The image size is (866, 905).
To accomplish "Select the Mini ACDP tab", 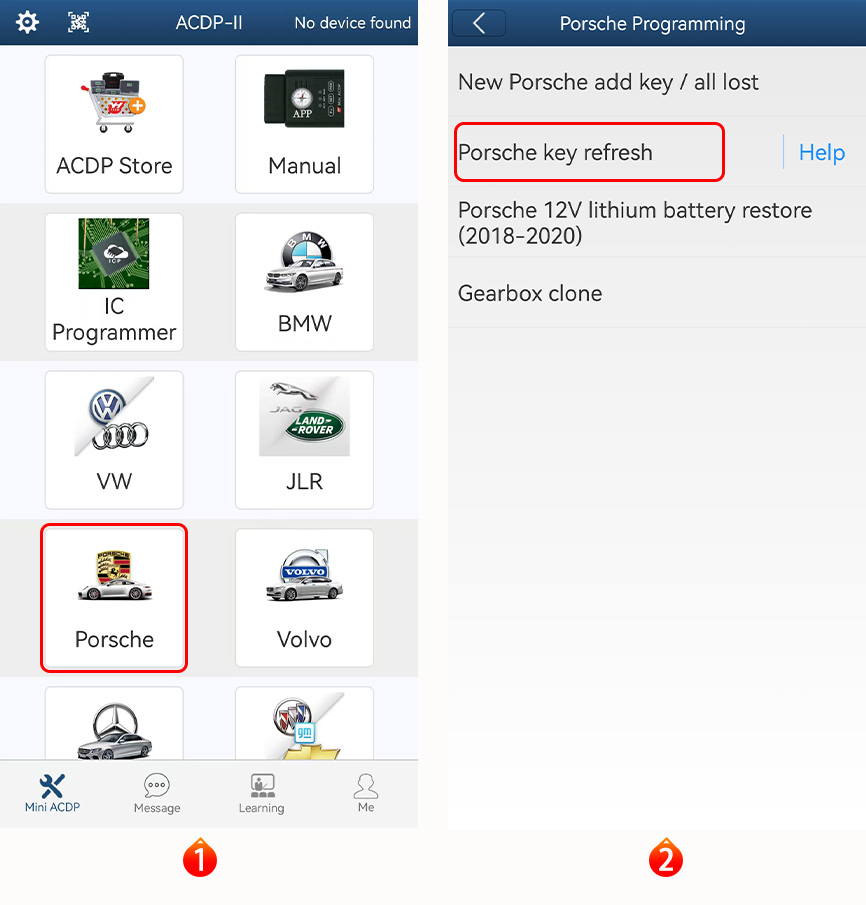I will click(x=53, y=794).
